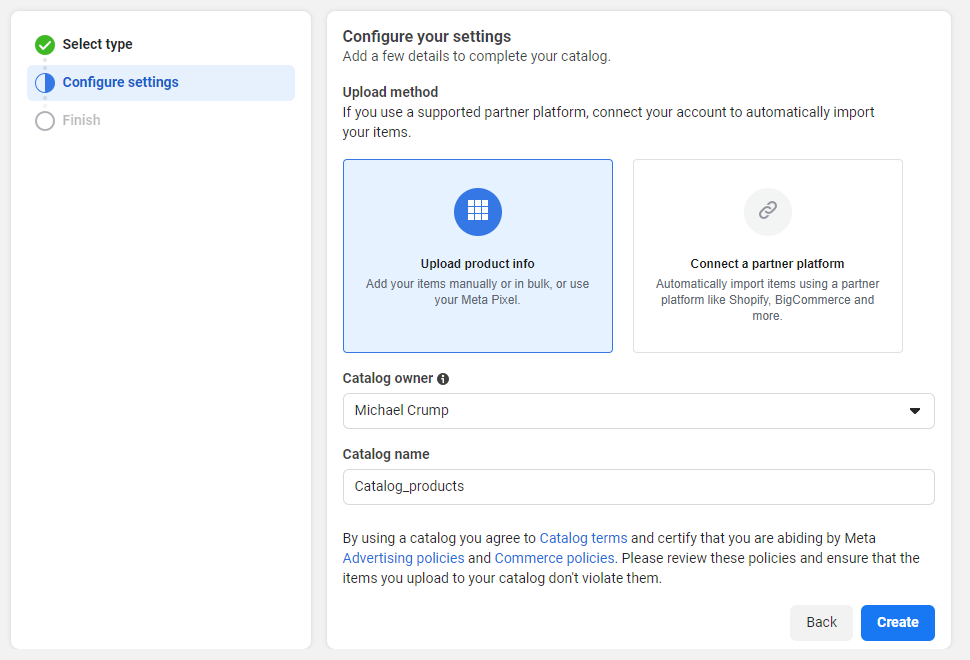Image resolution: width=970 pixels, height=660 pixels.
Task: Open the Commerce policies link
Action: [554, 558]
